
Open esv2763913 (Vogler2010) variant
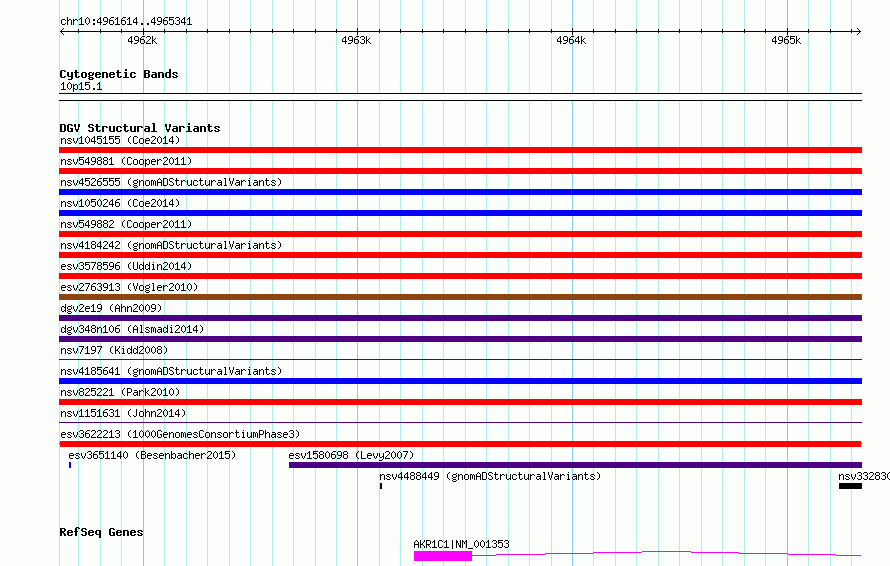129,287
